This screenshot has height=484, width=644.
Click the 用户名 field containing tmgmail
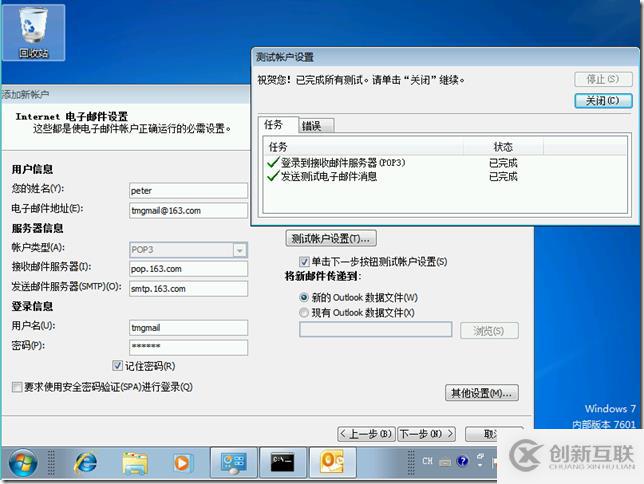point(189,327)
